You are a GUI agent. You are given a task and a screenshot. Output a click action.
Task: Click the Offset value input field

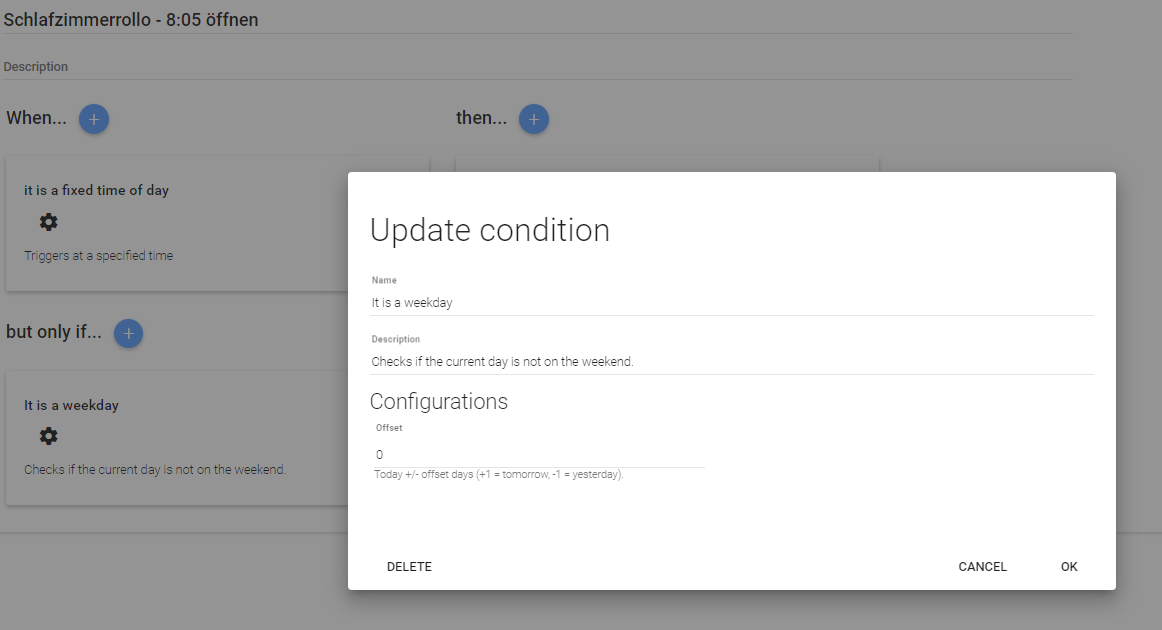tap(539, 454)
